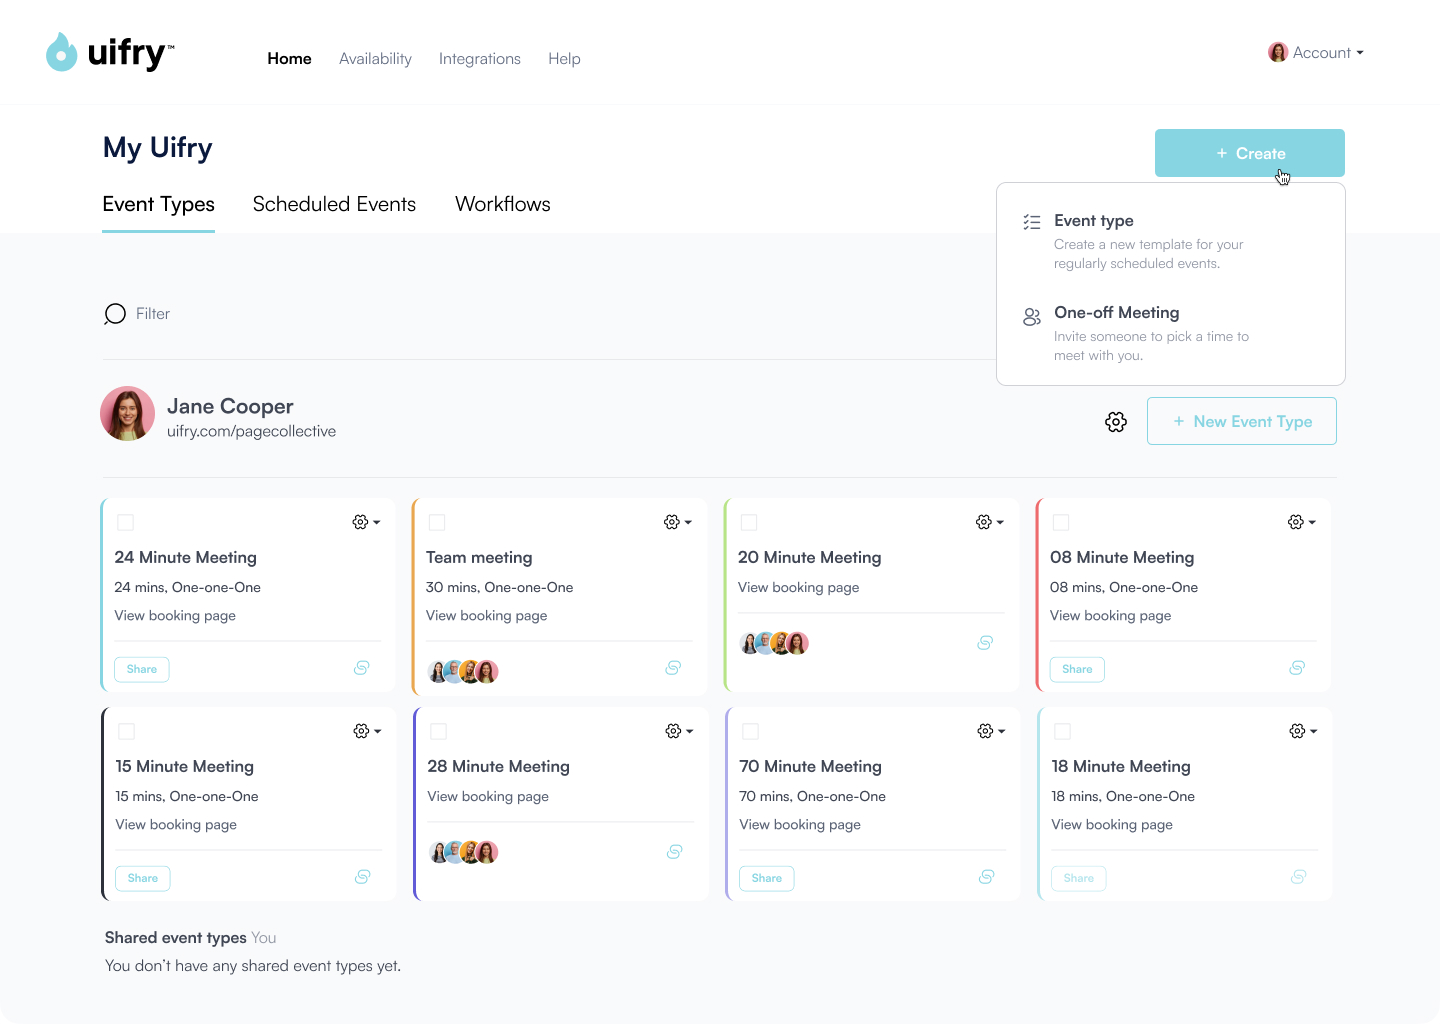
Task: Click the One-off Meeting people icon
Action: 1032,317
